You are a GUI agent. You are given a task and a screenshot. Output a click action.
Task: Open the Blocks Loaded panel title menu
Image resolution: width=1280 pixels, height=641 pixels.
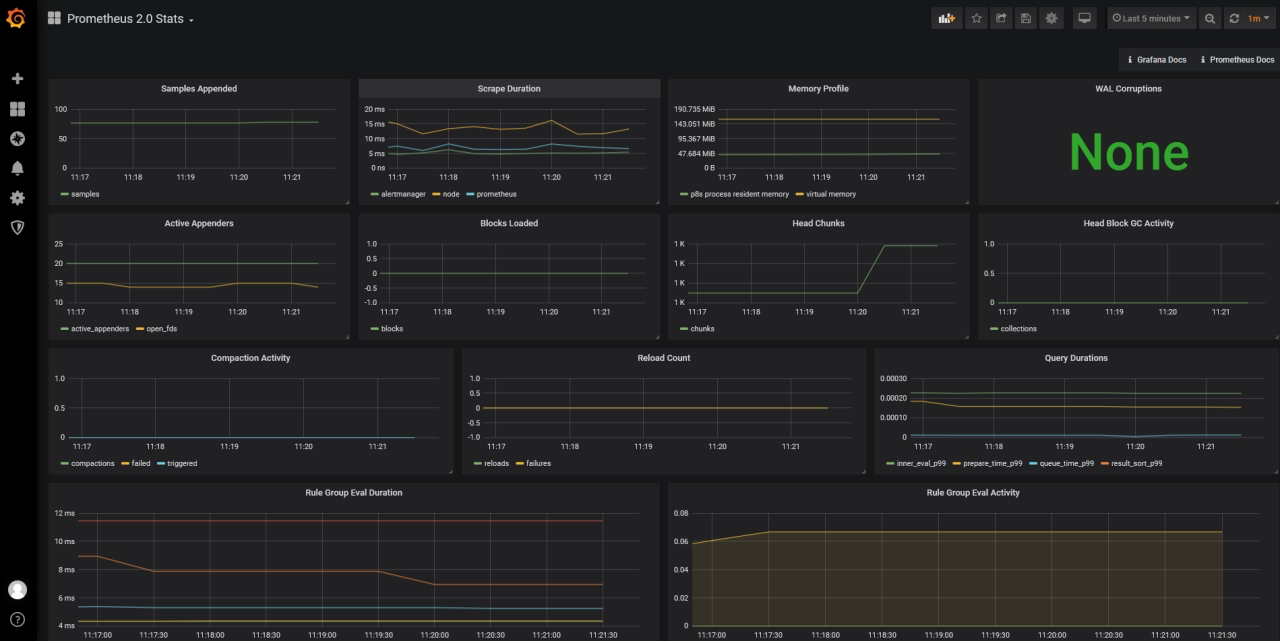[x=509, y=223]
